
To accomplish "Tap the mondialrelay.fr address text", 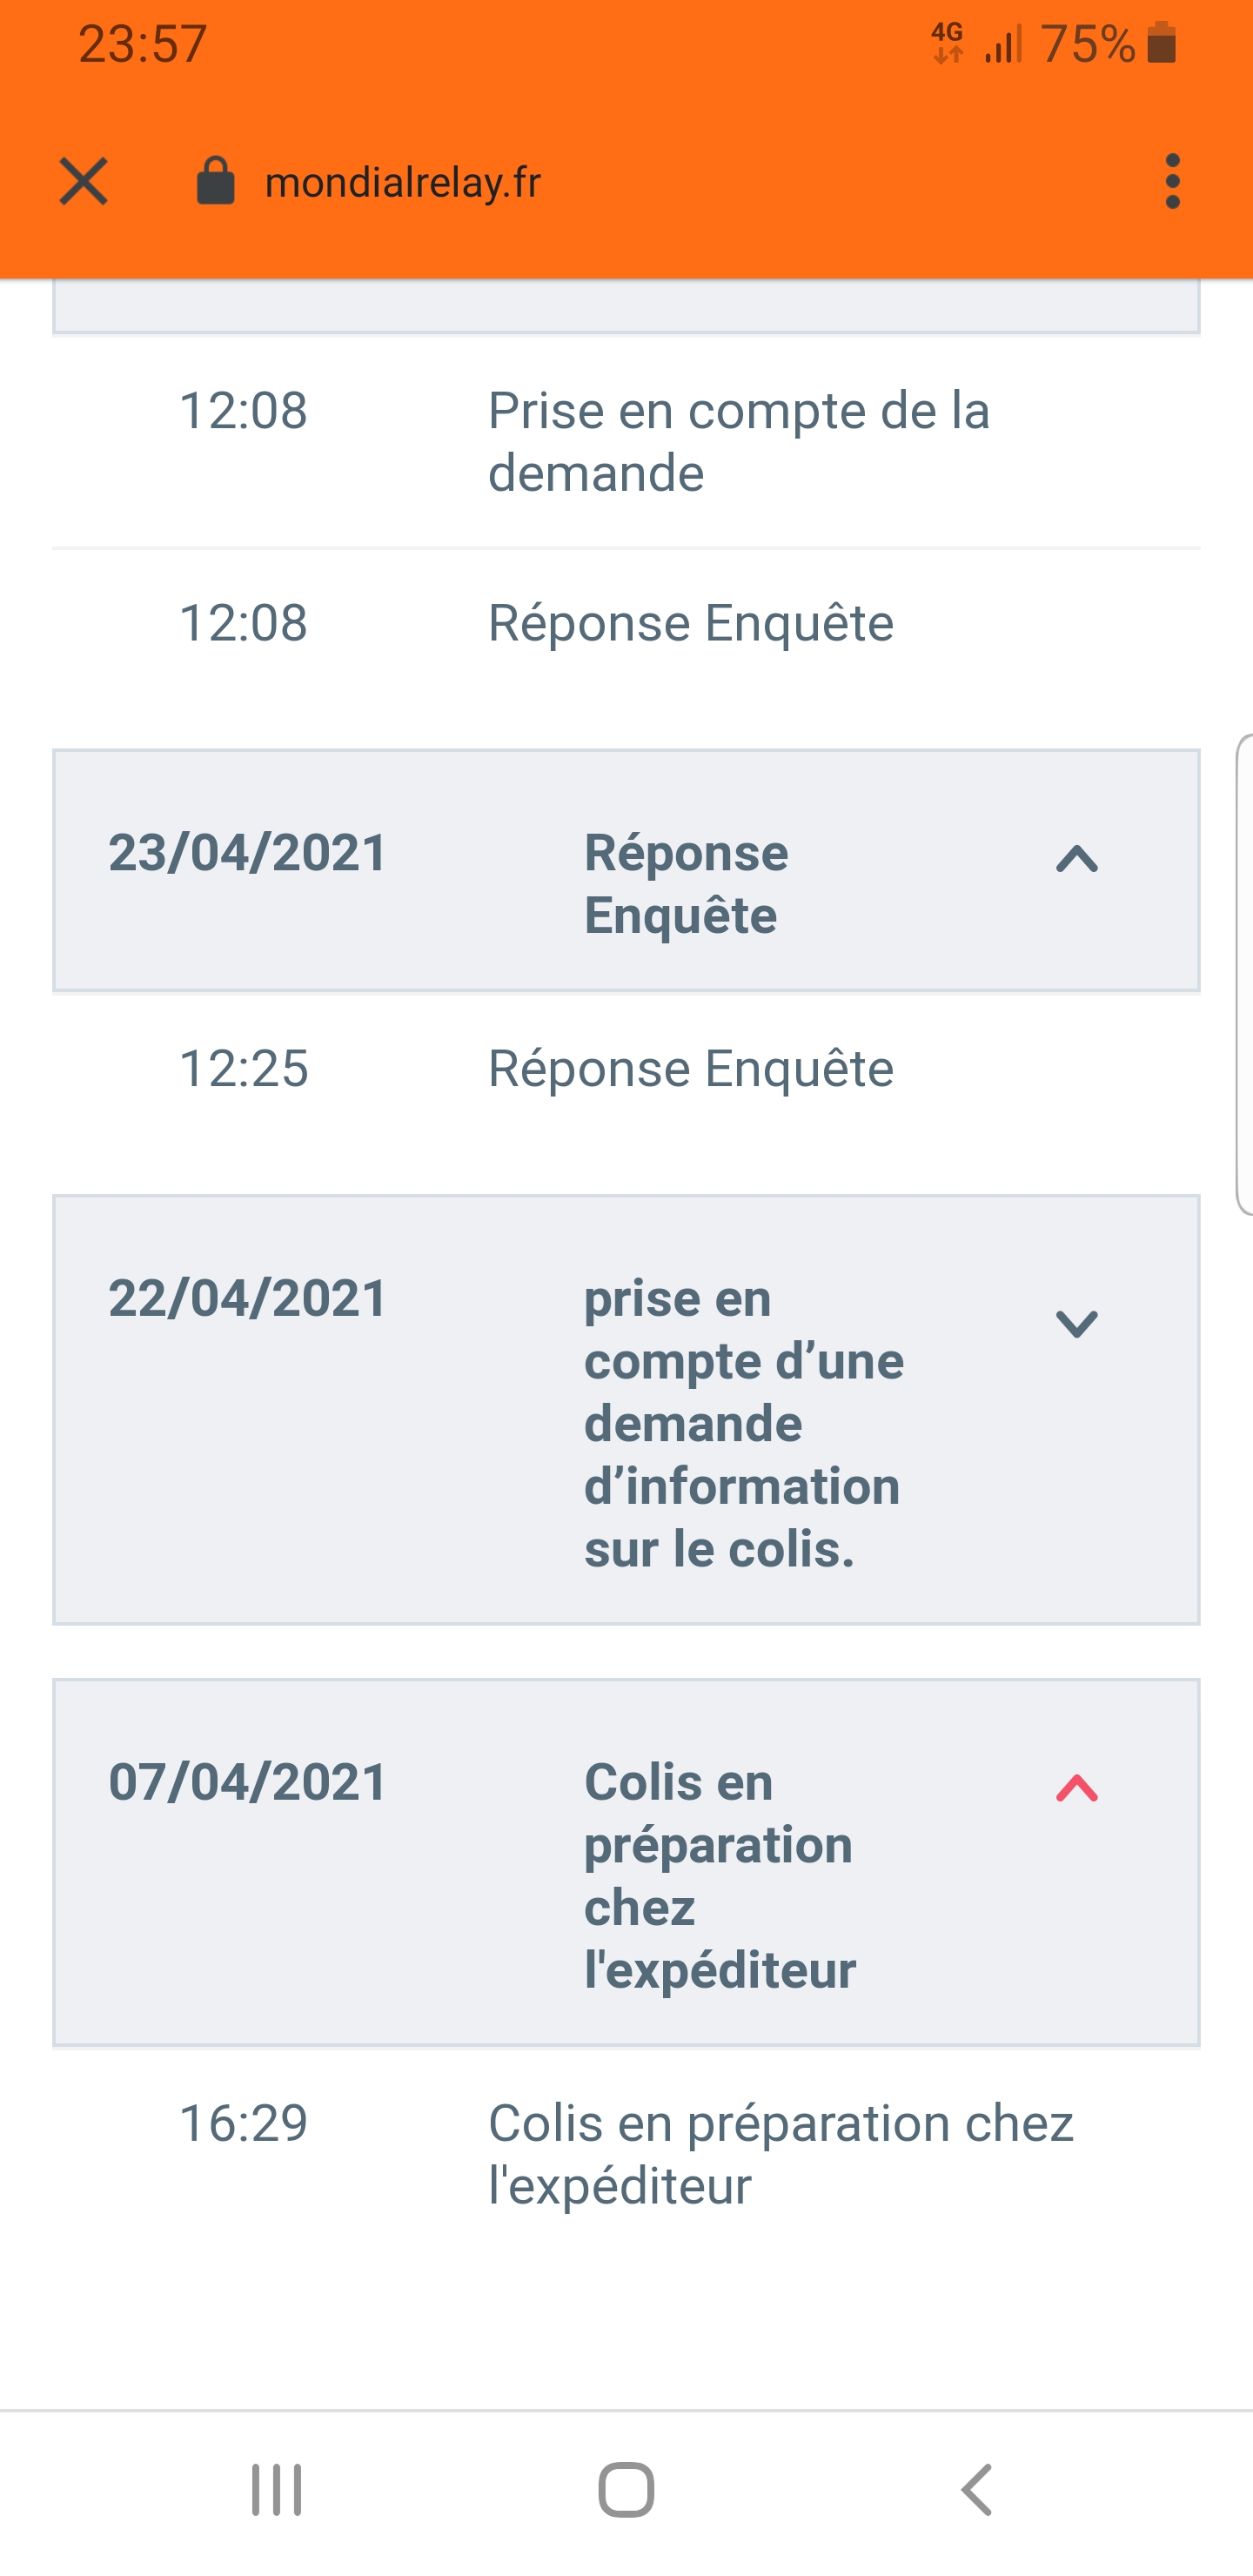I will [402, 182].
